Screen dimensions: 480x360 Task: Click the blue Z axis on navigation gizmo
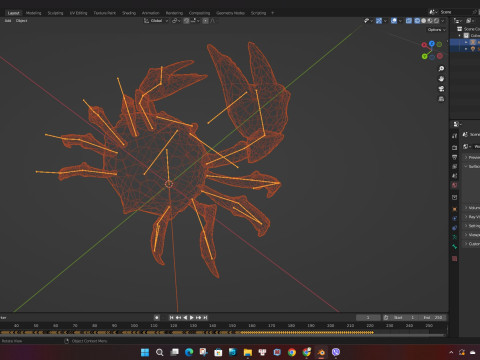tap(432, 44)
